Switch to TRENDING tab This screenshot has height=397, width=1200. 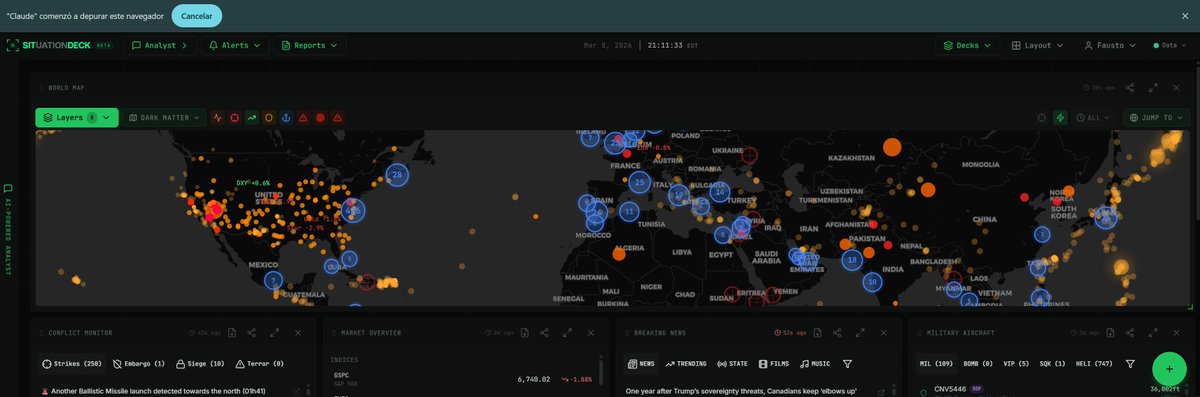point(686,364)
